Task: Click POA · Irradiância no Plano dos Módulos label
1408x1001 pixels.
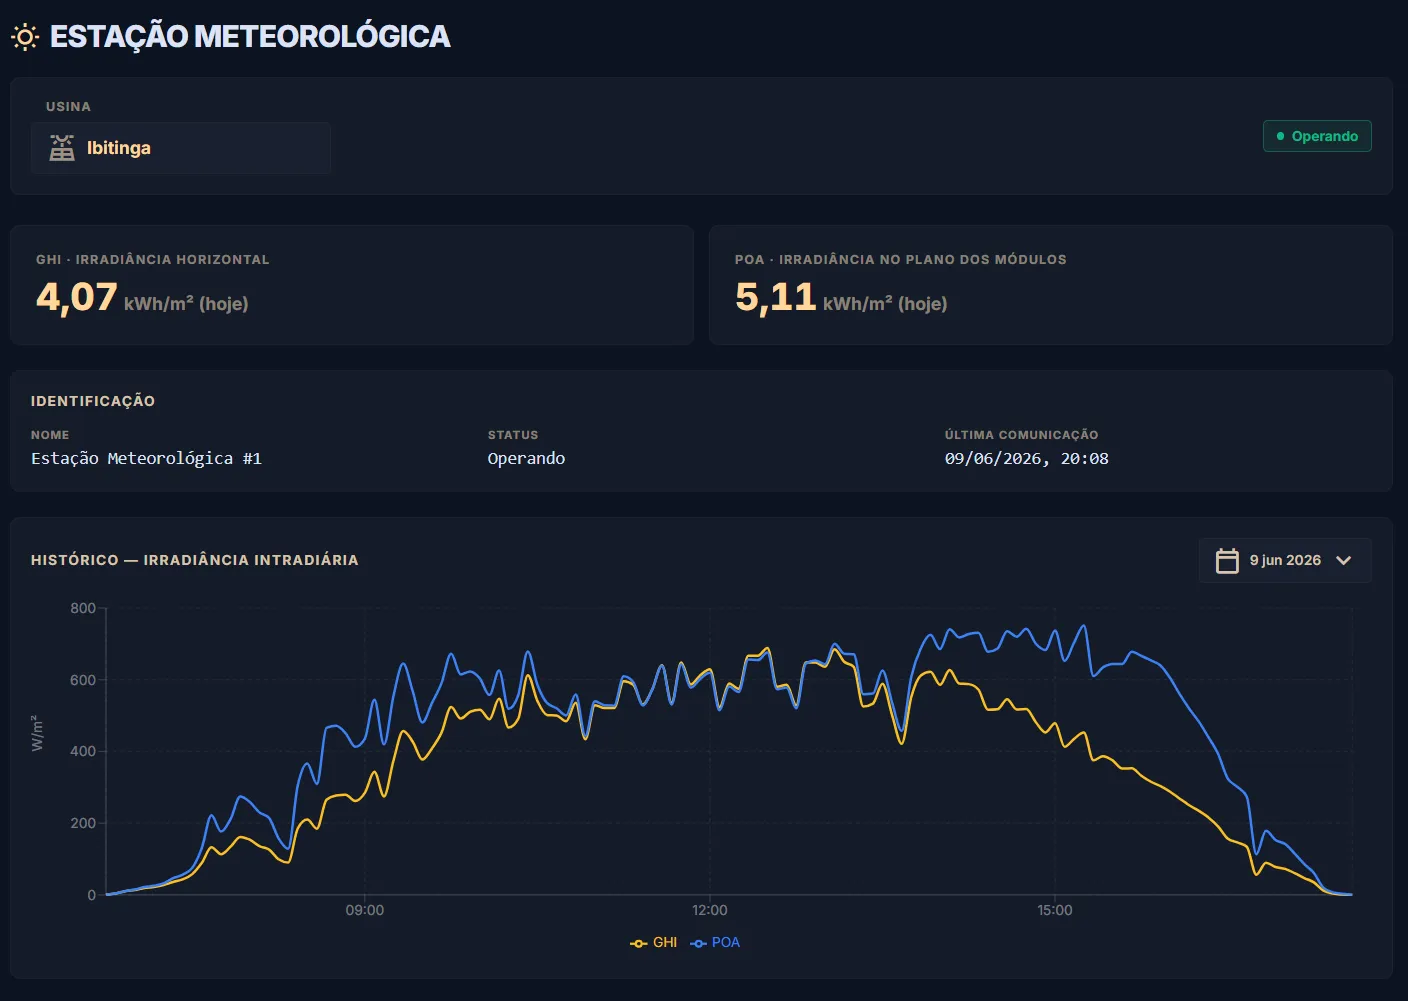Action: [x=901, y=259]
